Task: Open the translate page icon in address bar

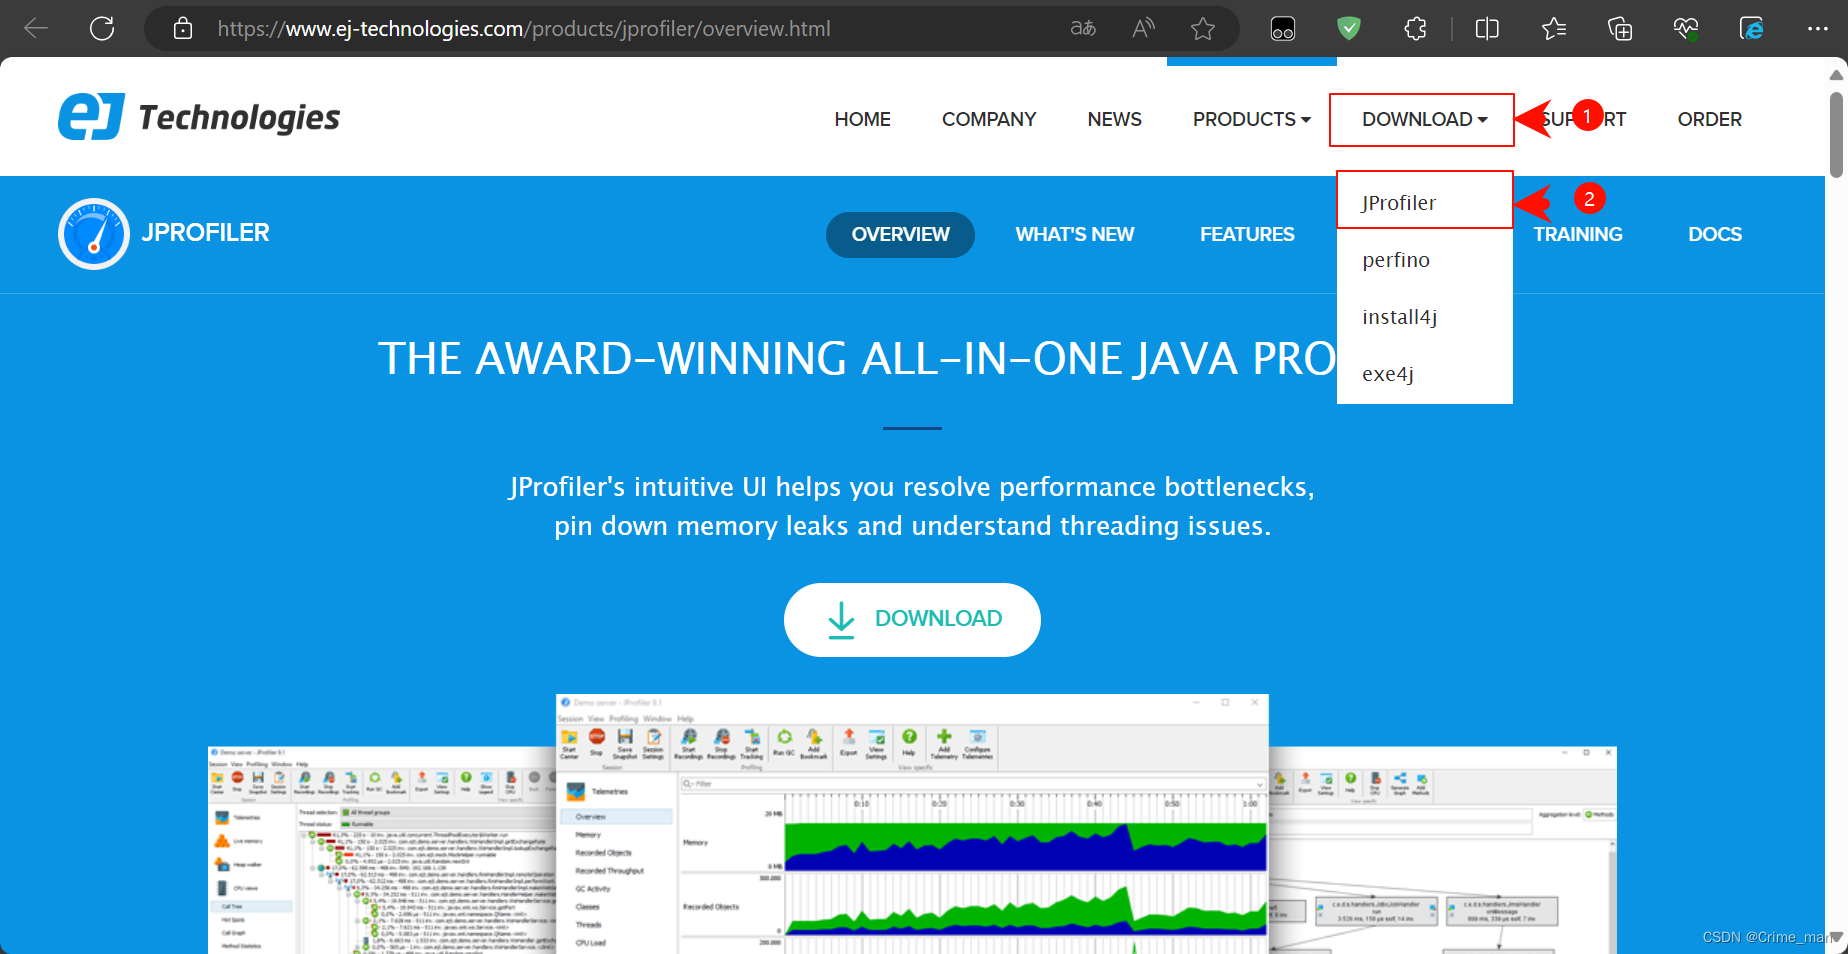Action: (x=1083, y=29)
